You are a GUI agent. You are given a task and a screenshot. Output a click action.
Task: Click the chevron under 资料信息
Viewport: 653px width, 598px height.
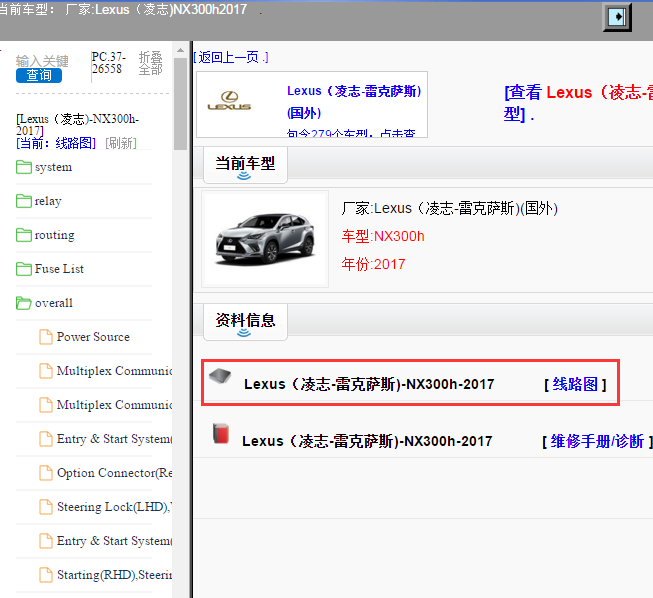[244, 333]
